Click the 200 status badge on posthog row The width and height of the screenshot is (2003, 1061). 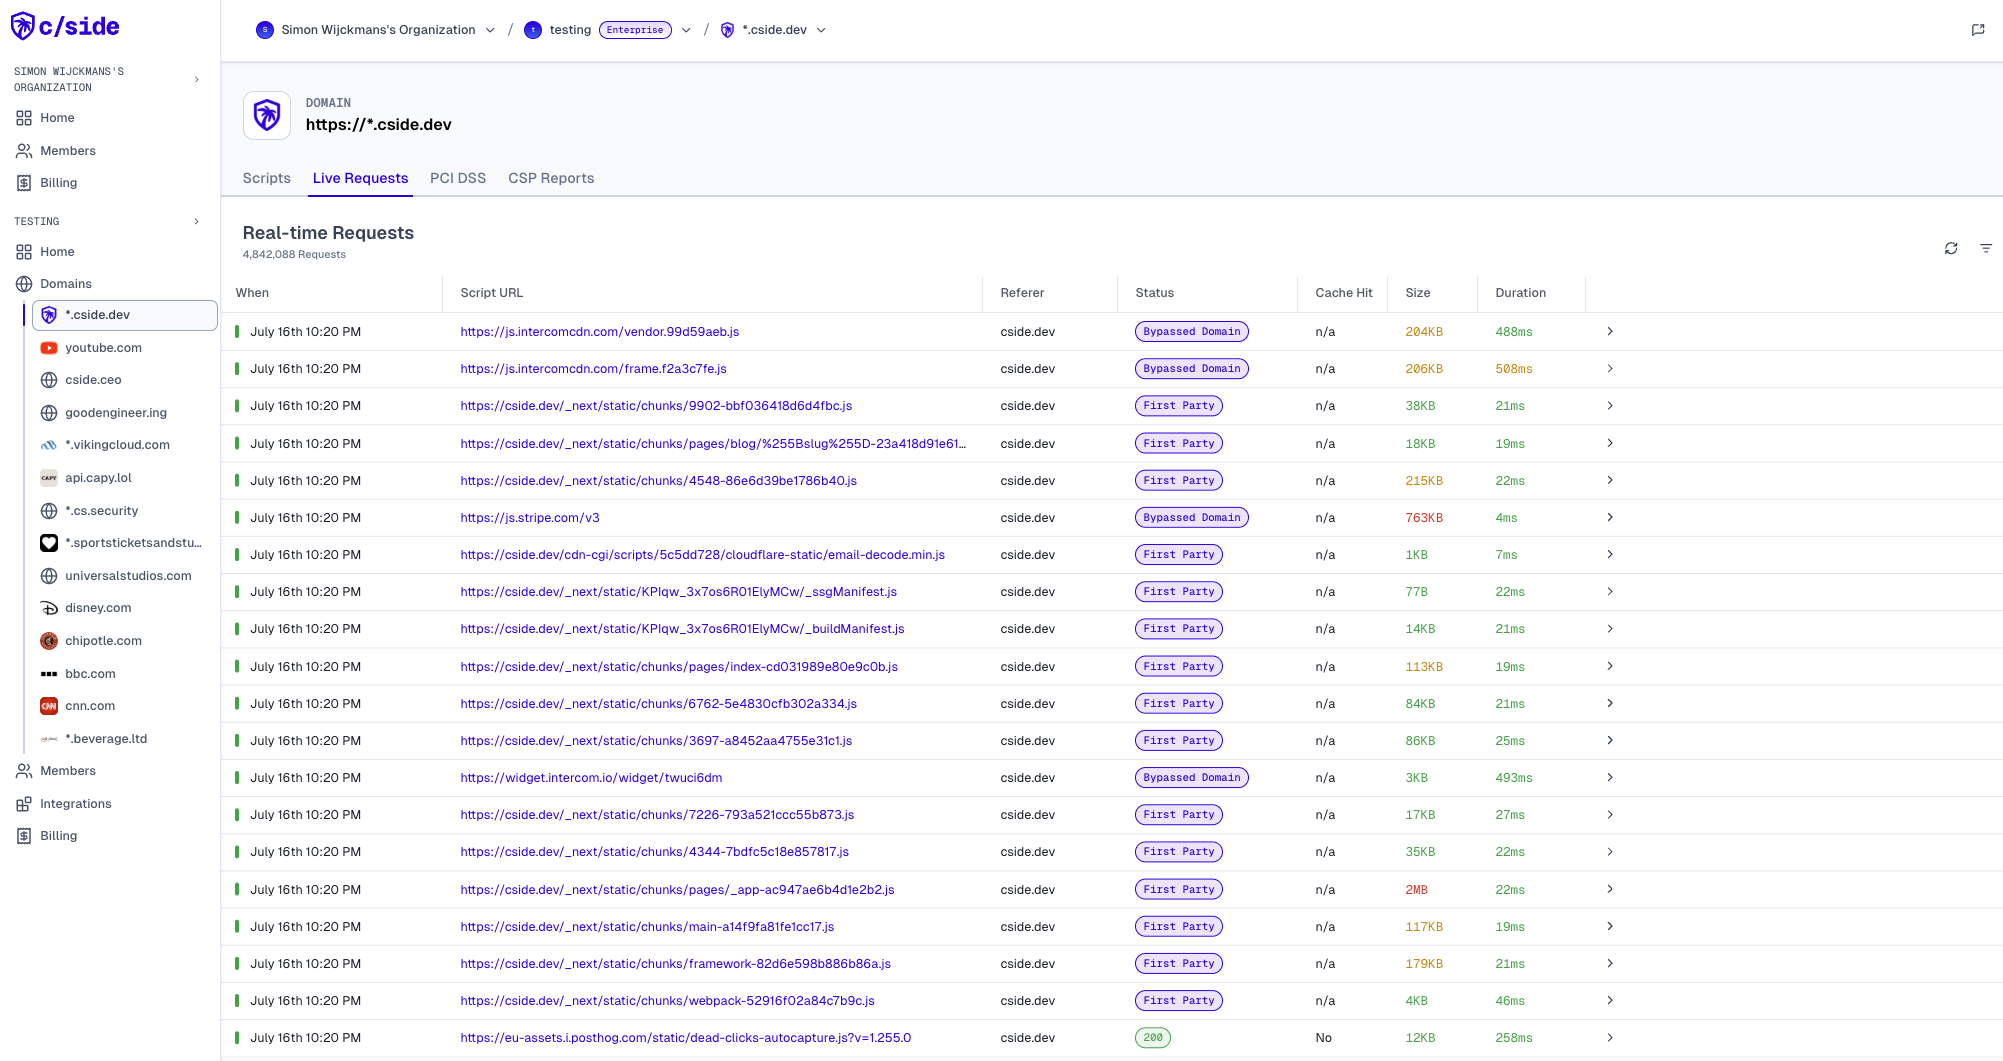1152,1038
